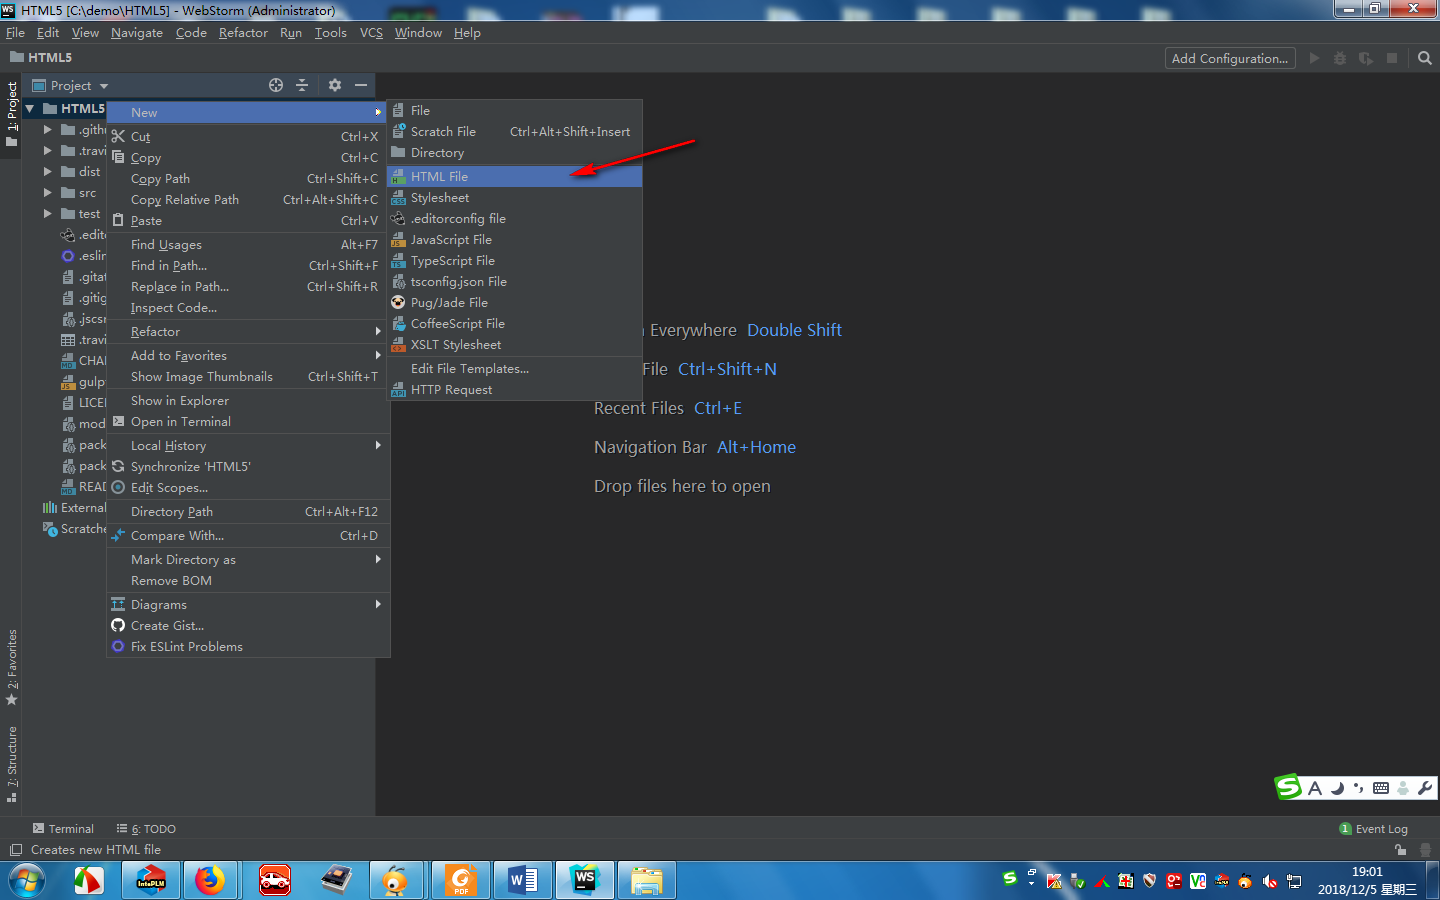Choose JavaScript File in New submenu
The height and width of the screenshot is (900, 1440).
click(x=515, y=240)
